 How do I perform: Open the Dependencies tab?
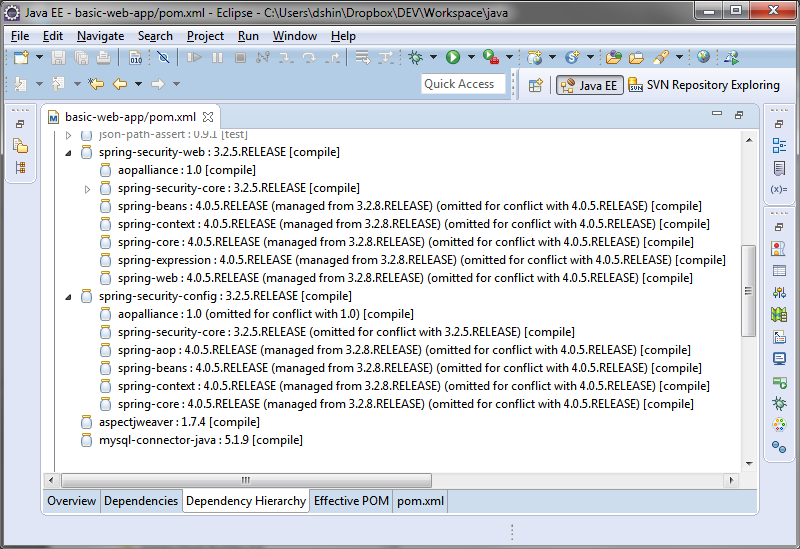141,501
